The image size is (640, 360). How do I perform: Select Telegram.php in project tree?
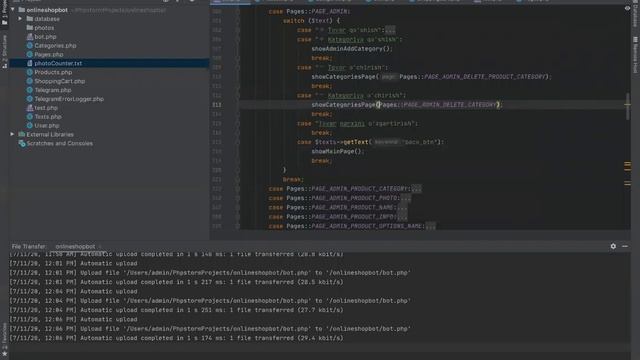pyautogui.click(x=53, y=90)
